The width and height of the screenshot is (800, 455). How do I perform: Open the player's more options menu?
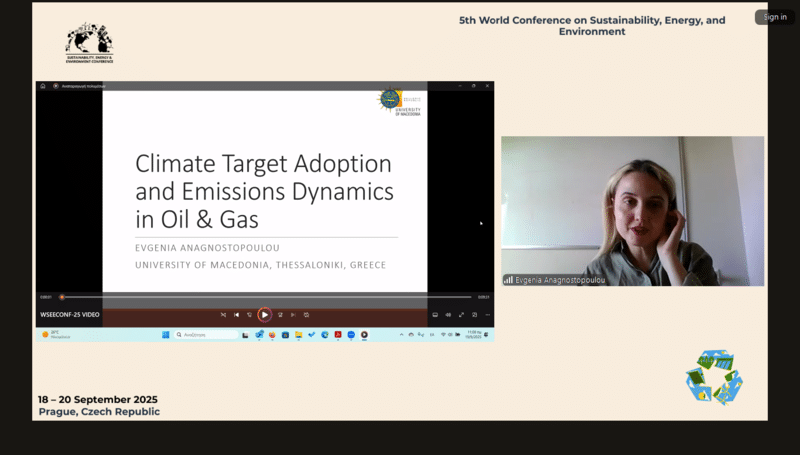[487, 315]
